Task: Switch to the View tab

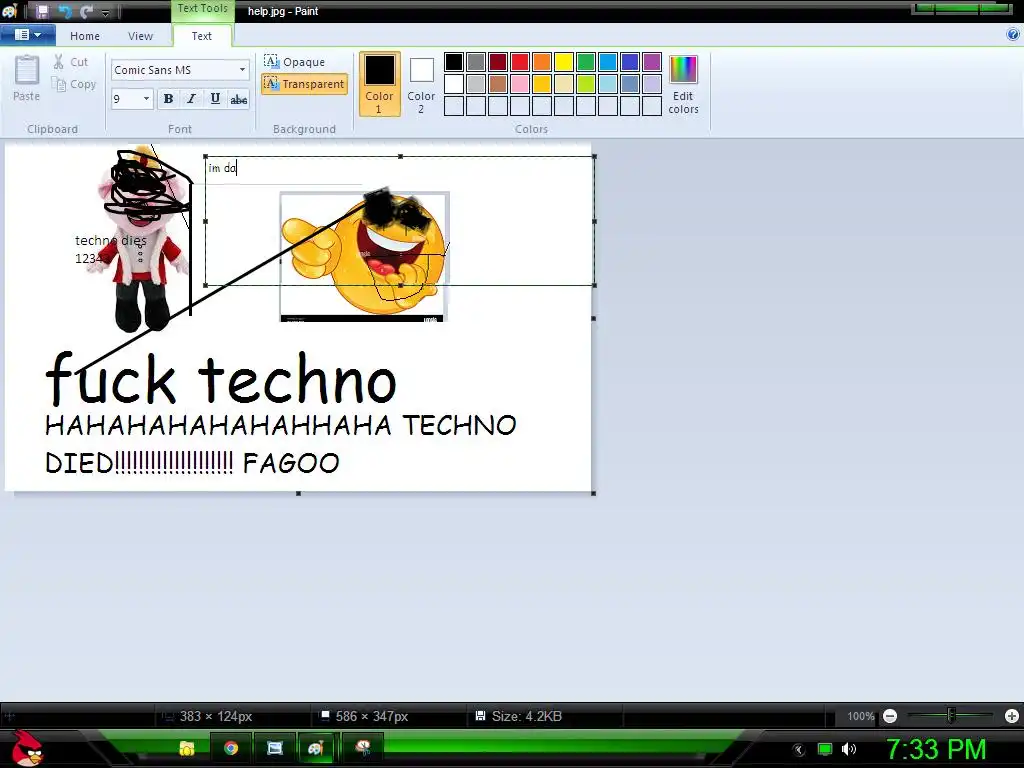Action: [x=140, y=36]
